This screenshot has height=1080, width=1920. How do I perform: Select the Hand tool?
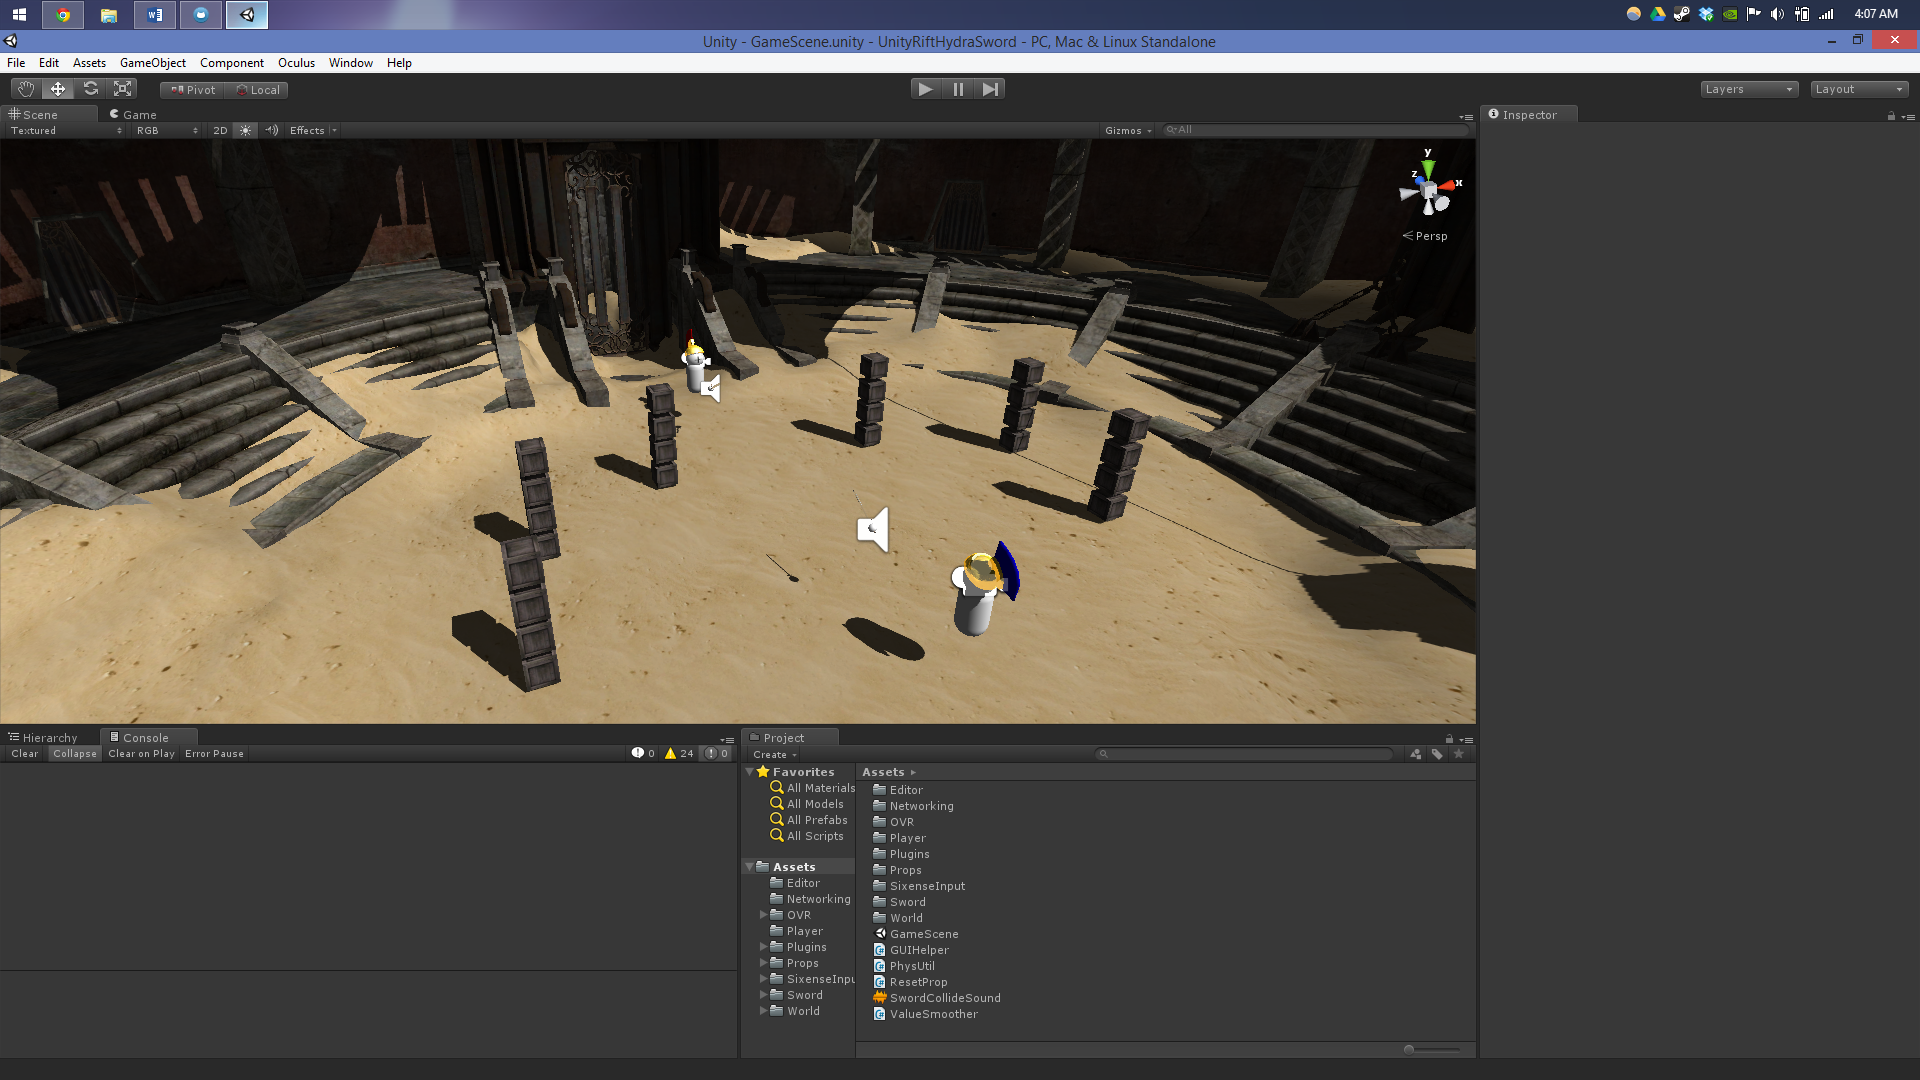point(26,89)
